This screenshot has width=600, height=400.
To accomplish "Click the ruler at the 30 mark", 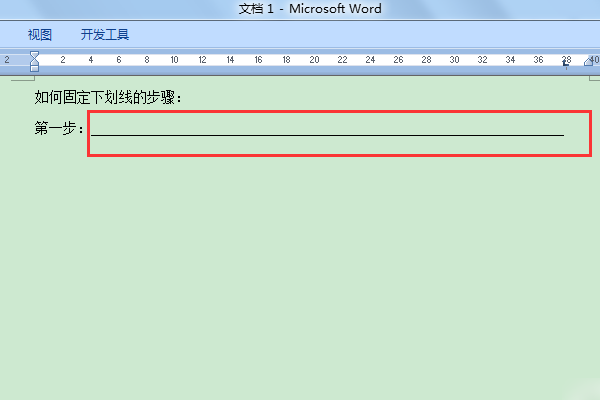I will (x=454, y=60).
